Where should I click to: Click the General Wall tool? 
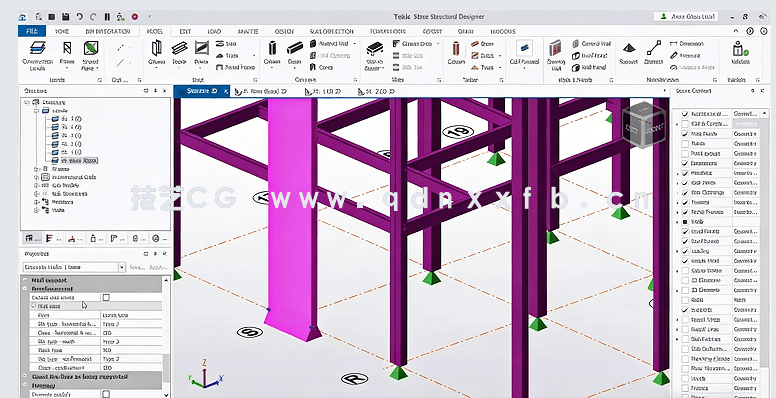(591, 44)
